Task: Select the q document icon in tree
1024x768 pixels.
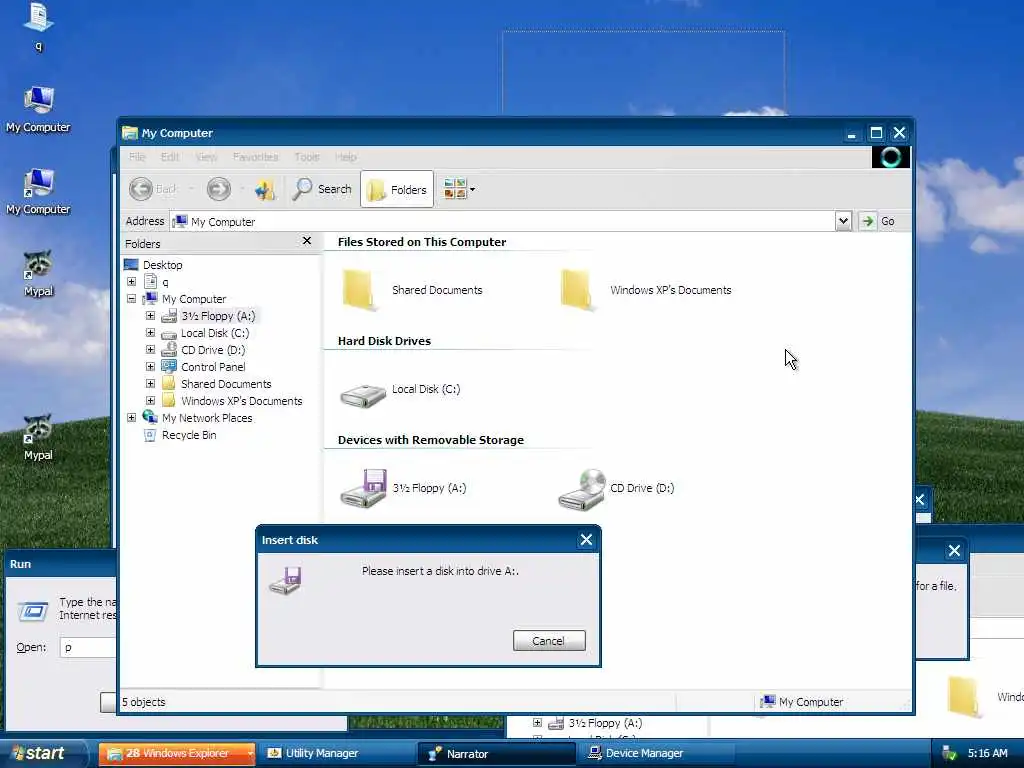Action: tap(150, 281)
